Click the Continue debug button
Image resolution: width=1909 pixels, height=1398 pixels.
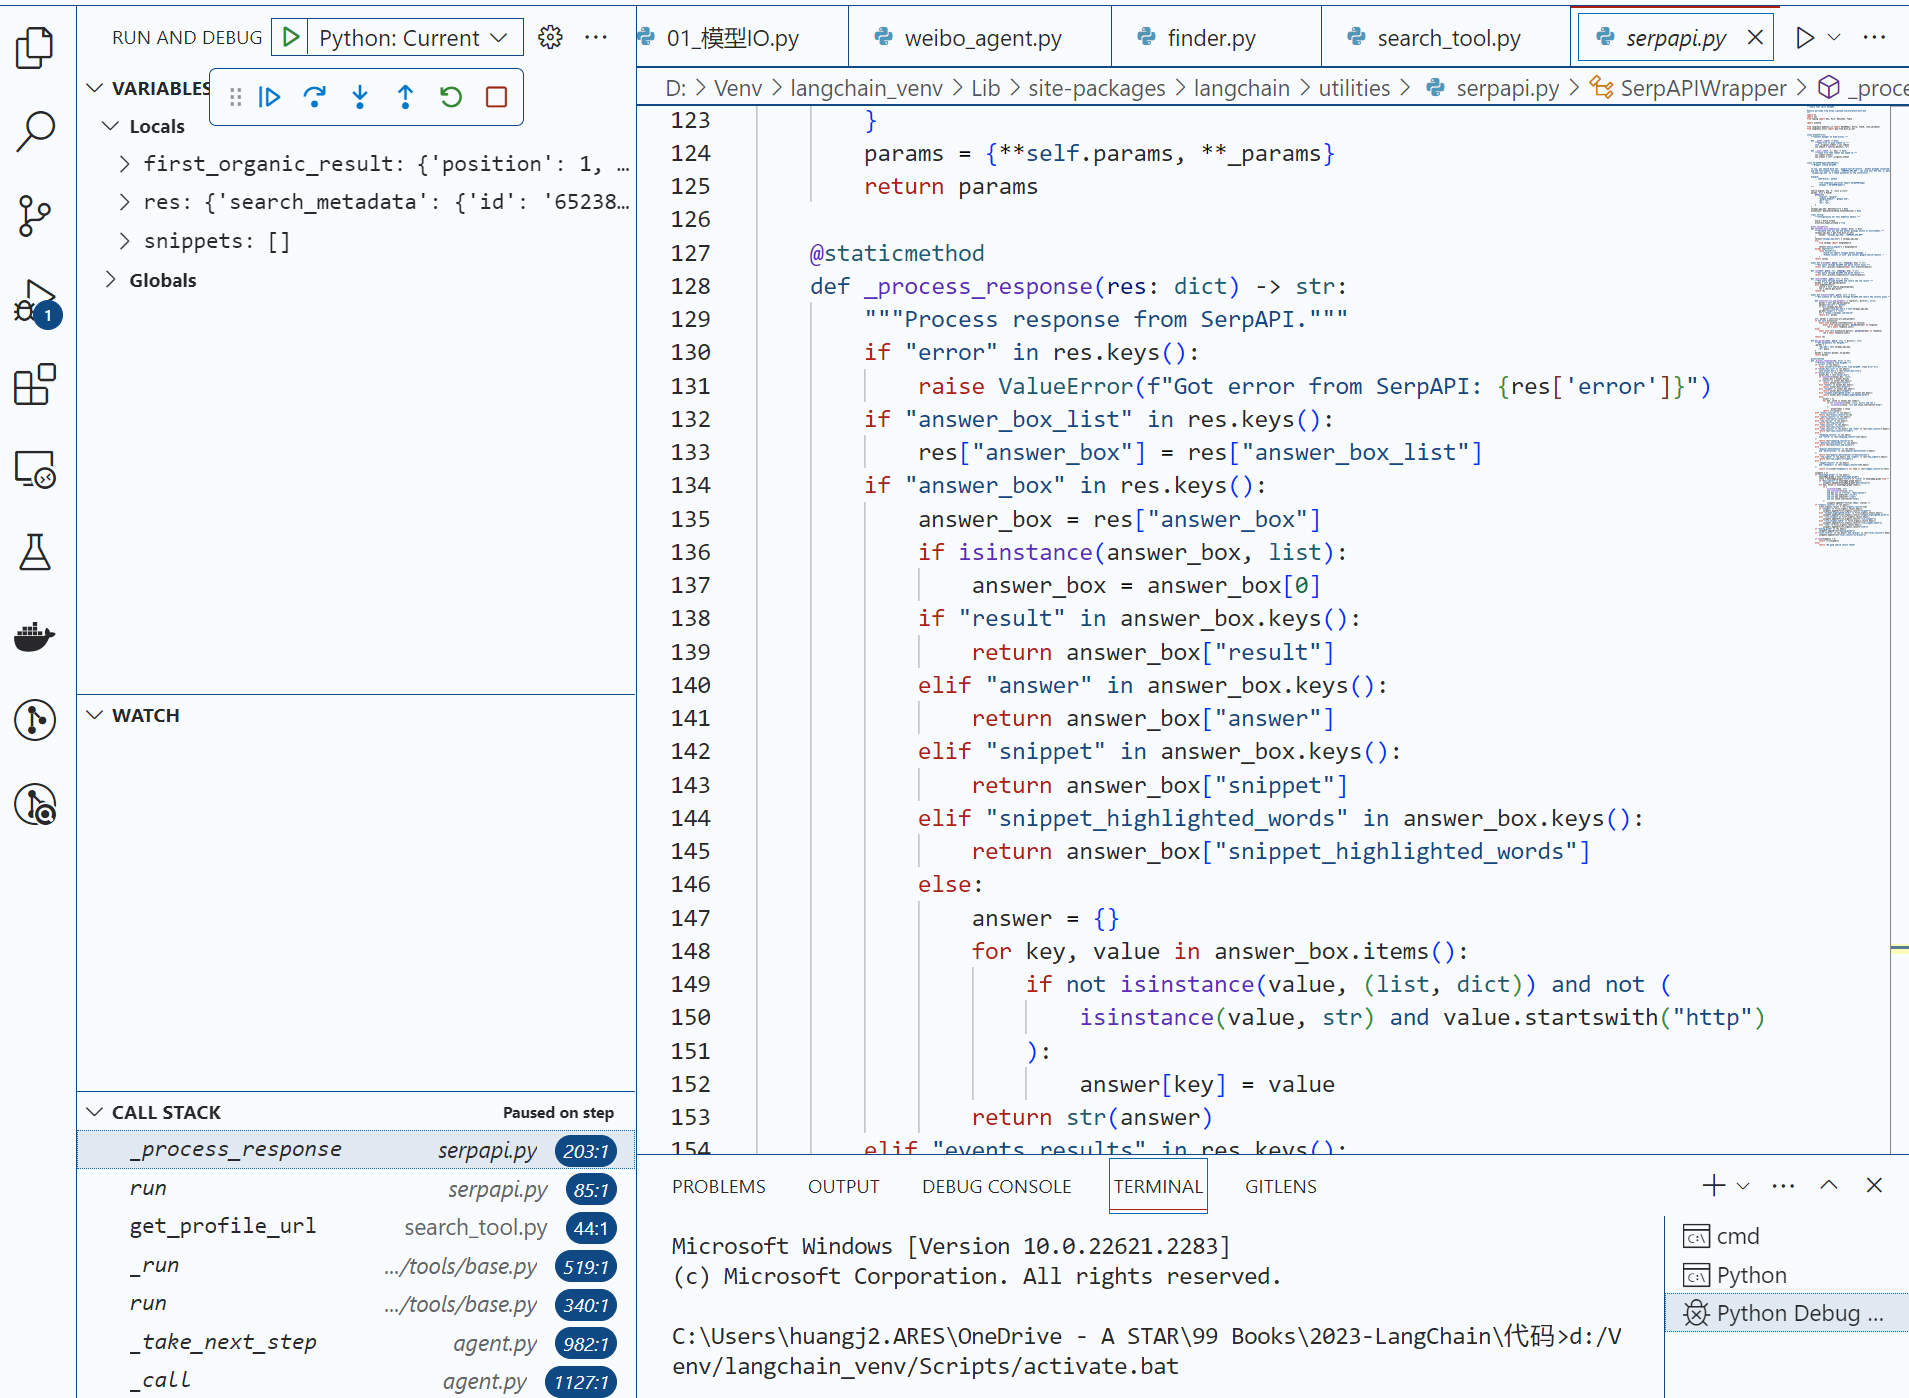coord(269,97)
